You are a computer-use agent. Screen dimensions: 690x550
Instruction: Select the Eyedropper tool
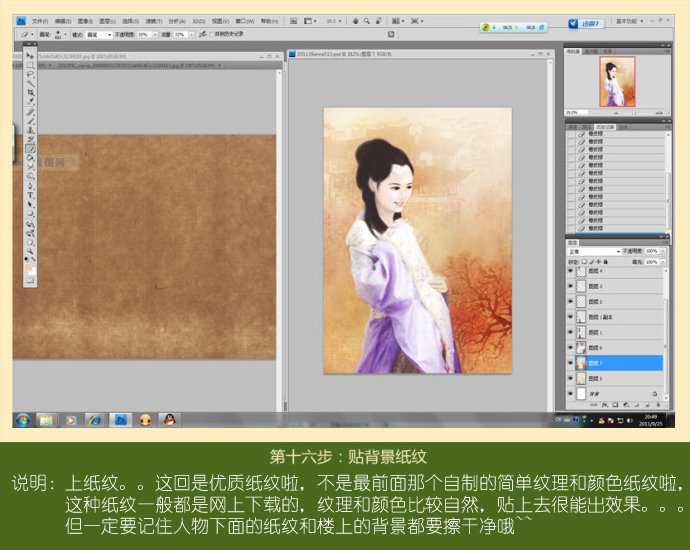pyautogui.click(x=30, y=101)
